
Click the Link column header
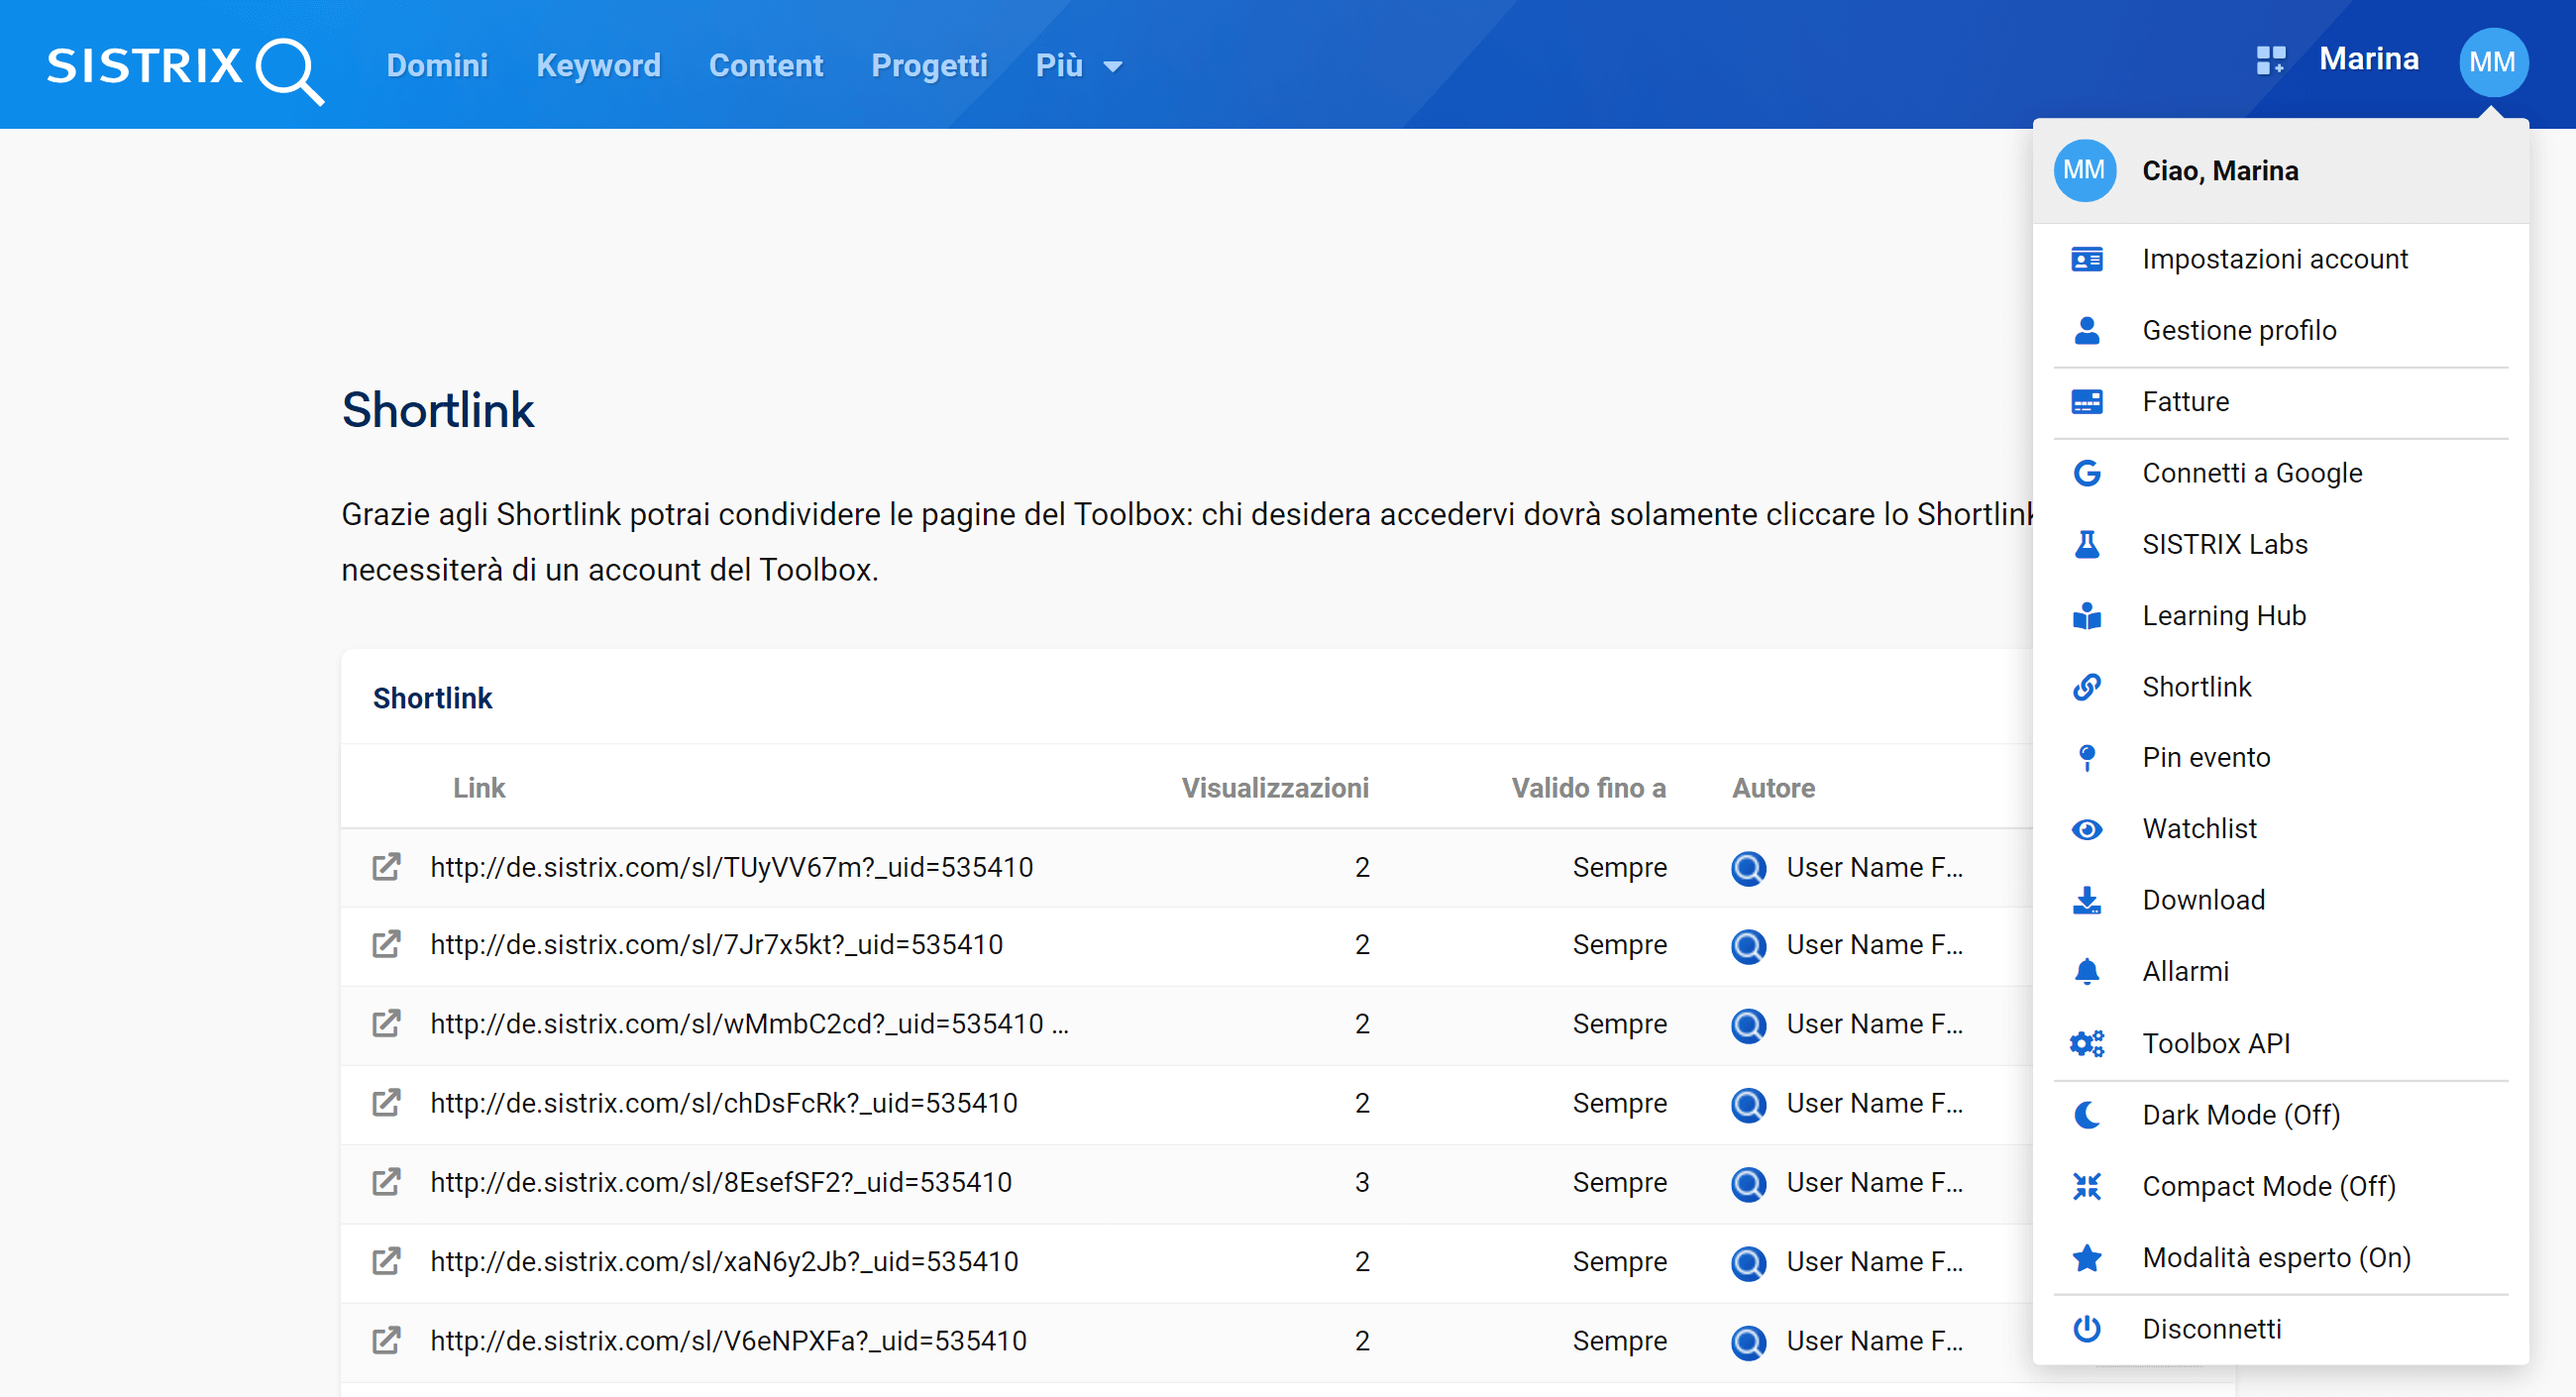click(x=479, y=789)
